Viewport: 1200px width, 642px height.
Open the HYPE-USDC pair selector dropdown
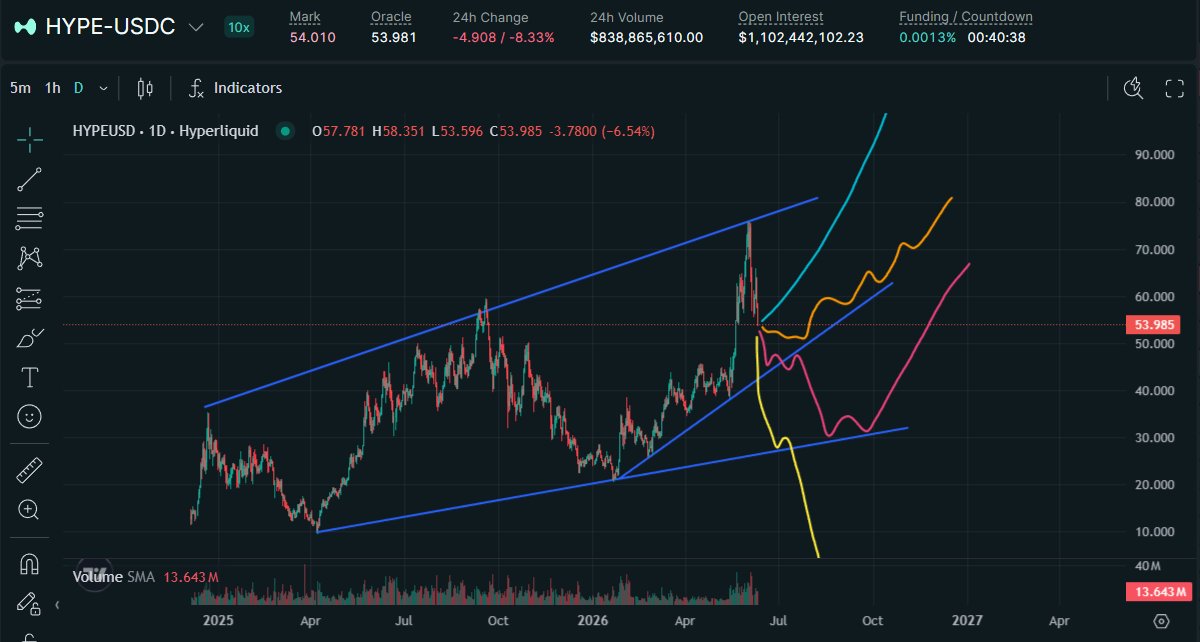click(126, 27)
